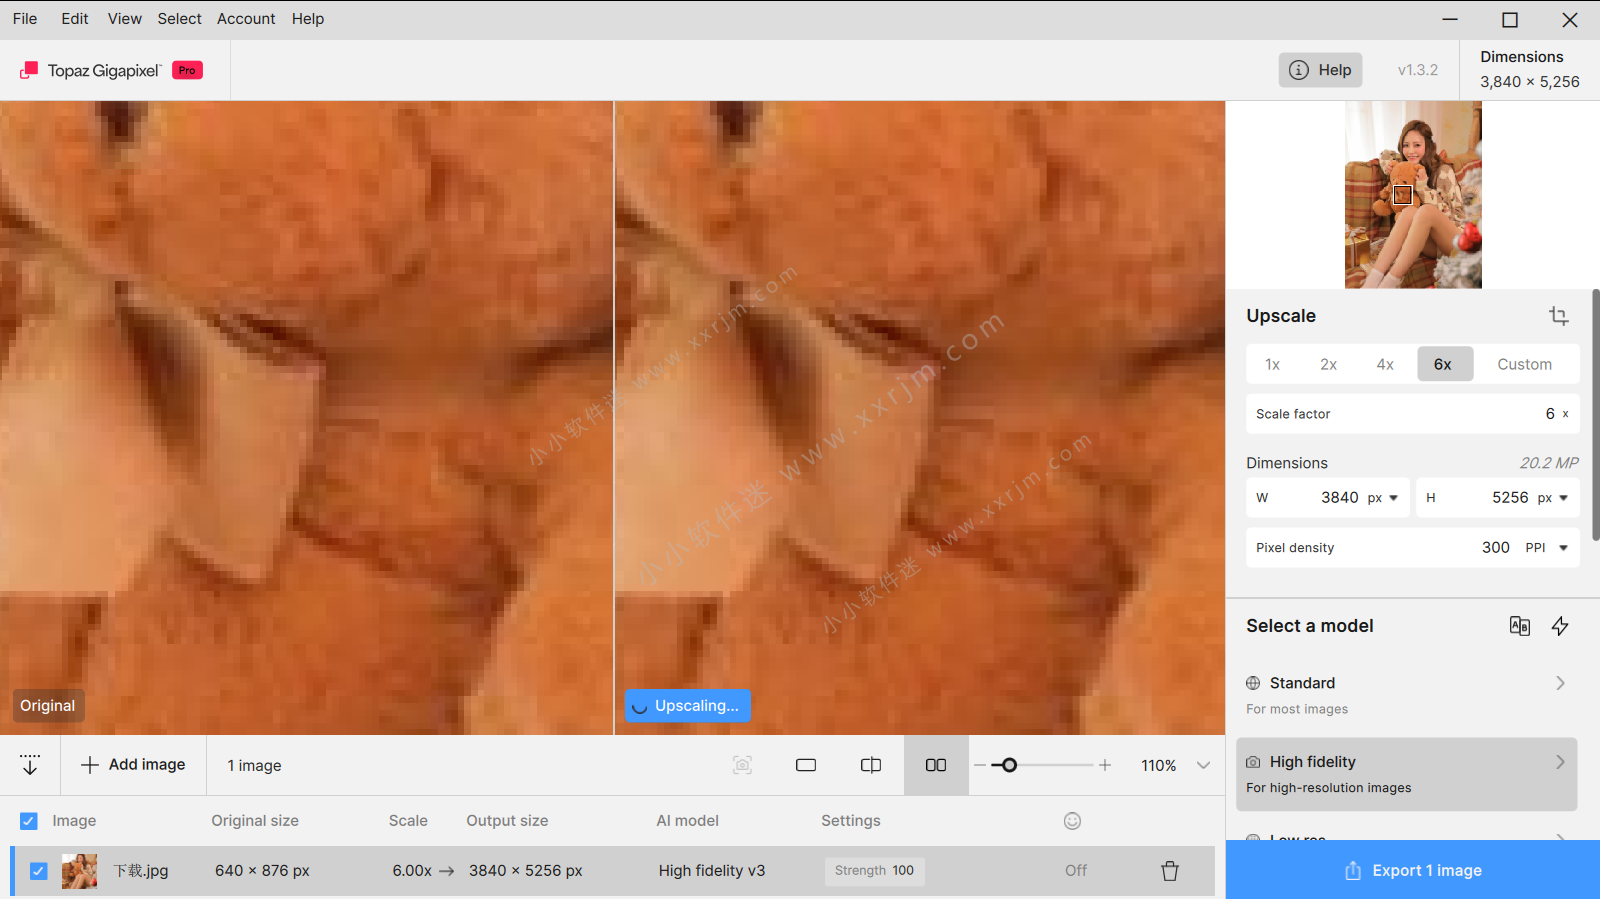Switch to single view layout
1600x899 pixels.
pos(806,765)
